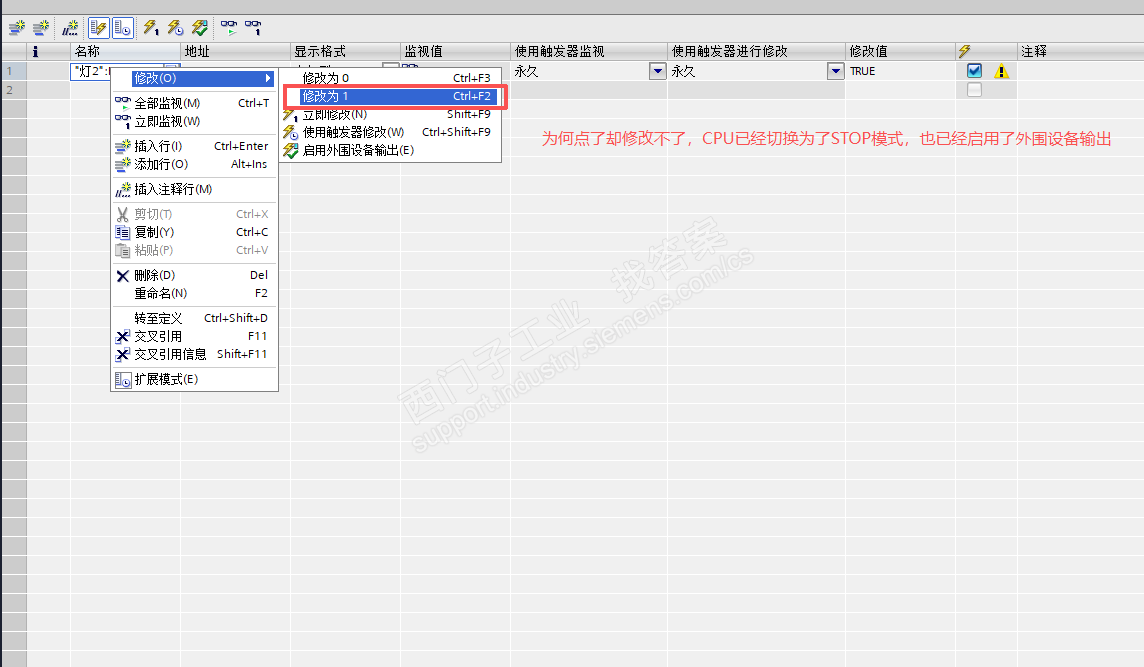Select row number 2 header
Viewport: 1144px width, 667px height.
pos(14,90)
